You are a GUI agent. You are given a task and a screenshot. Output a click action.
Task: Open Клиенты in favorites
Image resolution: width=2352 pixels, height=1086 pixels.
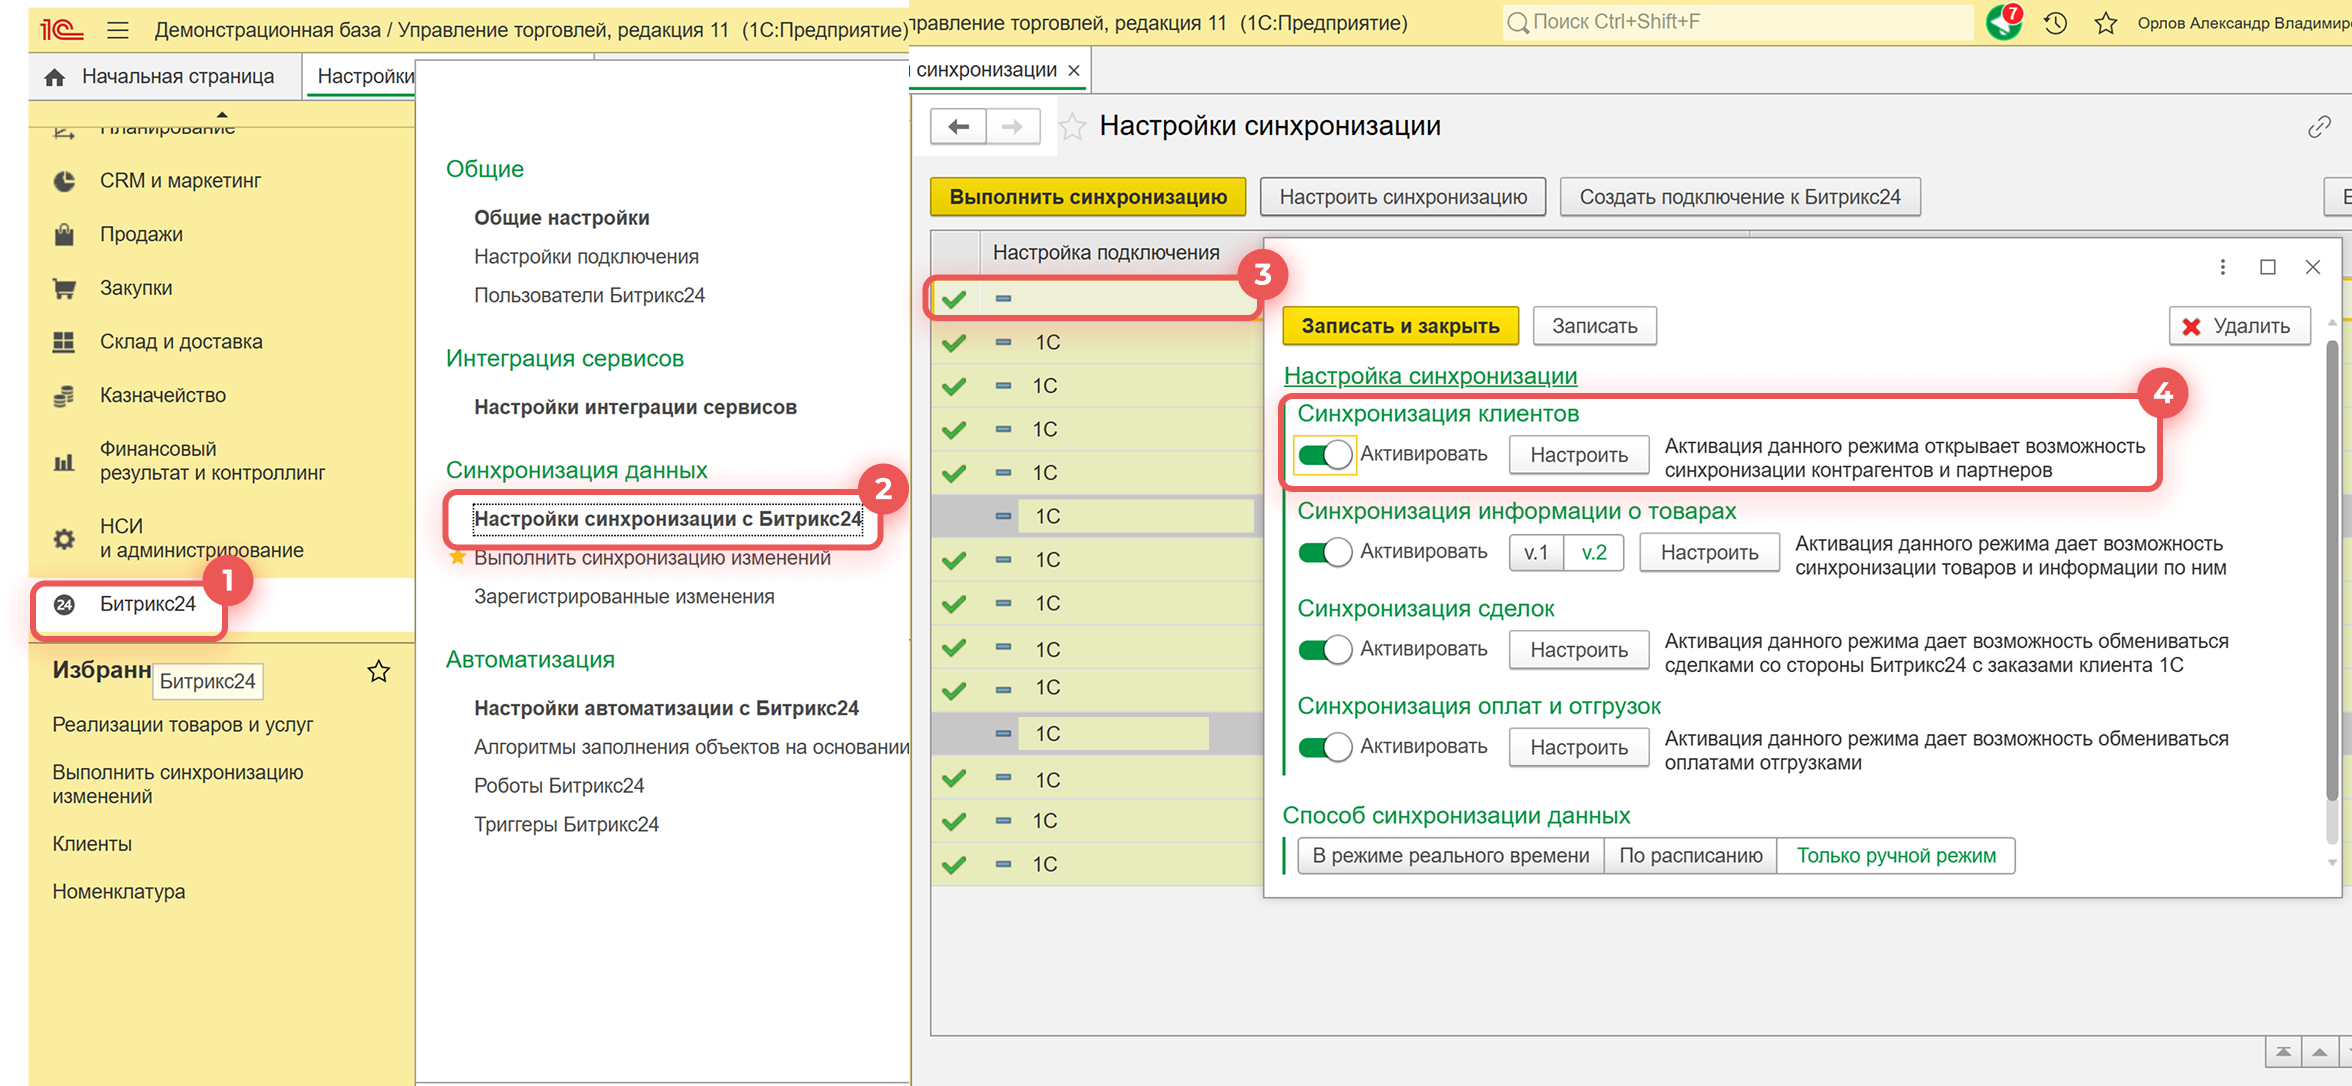[92, 844]
